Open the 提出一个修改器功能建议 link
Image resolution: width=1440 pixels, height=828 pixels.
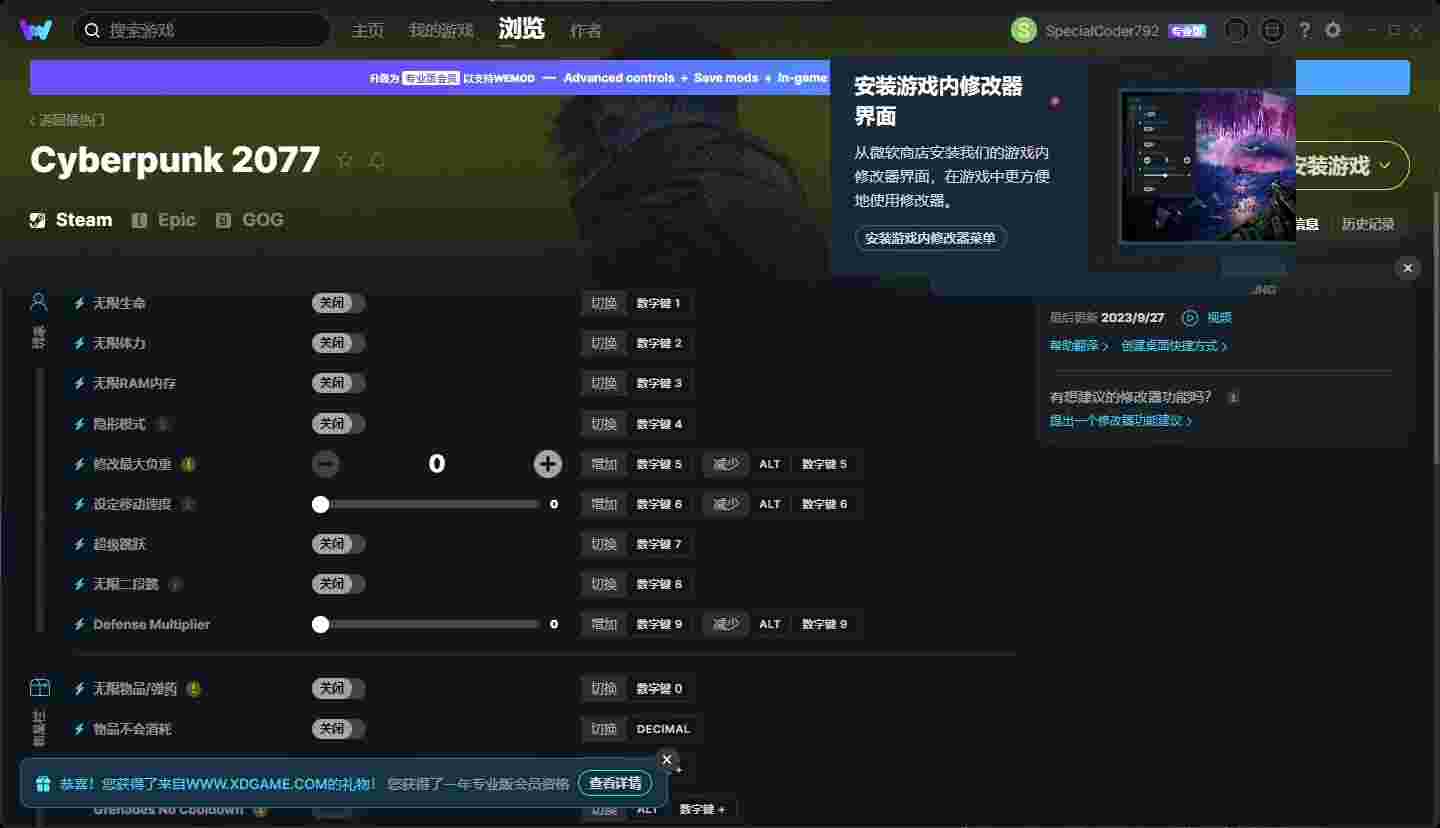click(1120, 421)
